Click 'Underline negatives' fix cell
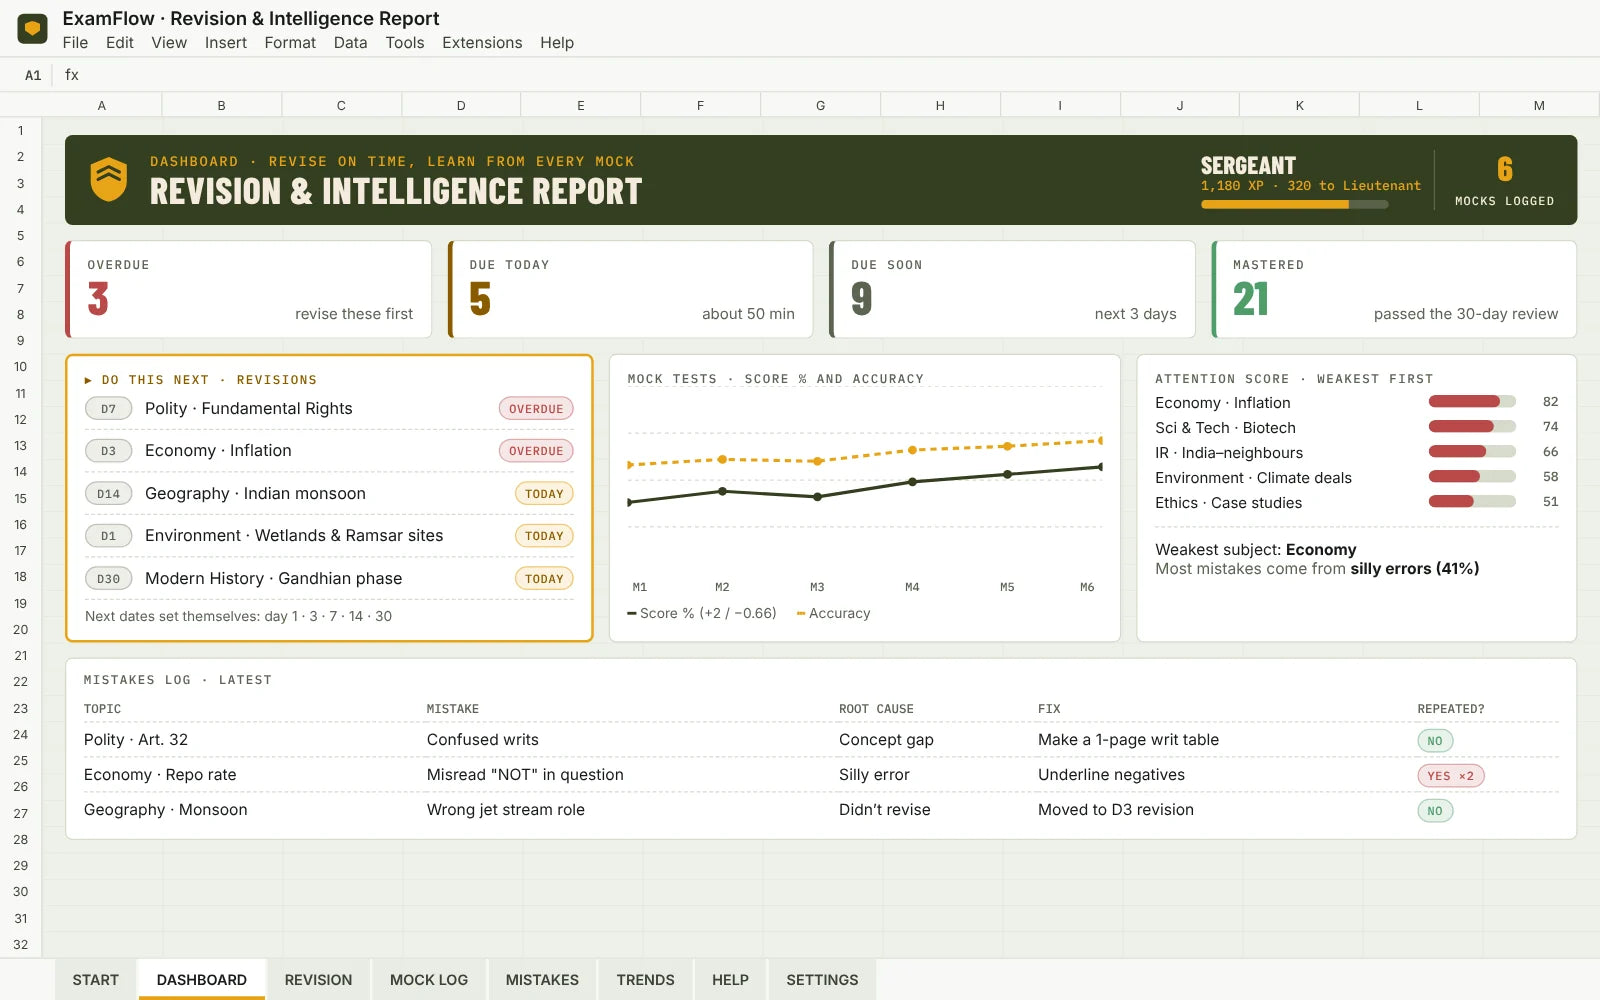The height and width of the screenshot is (1000, 1600). (1111, 775)
